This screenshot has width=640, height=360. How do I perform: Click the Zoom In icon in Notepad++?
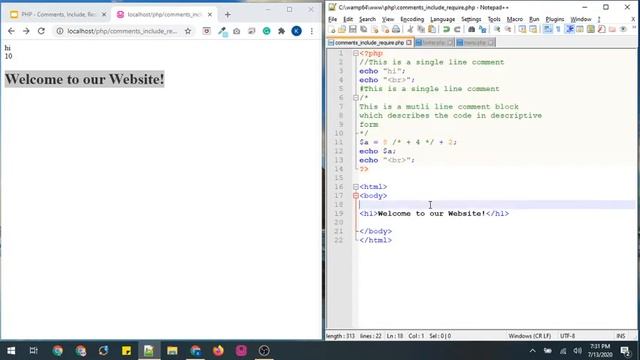(497, 29)
